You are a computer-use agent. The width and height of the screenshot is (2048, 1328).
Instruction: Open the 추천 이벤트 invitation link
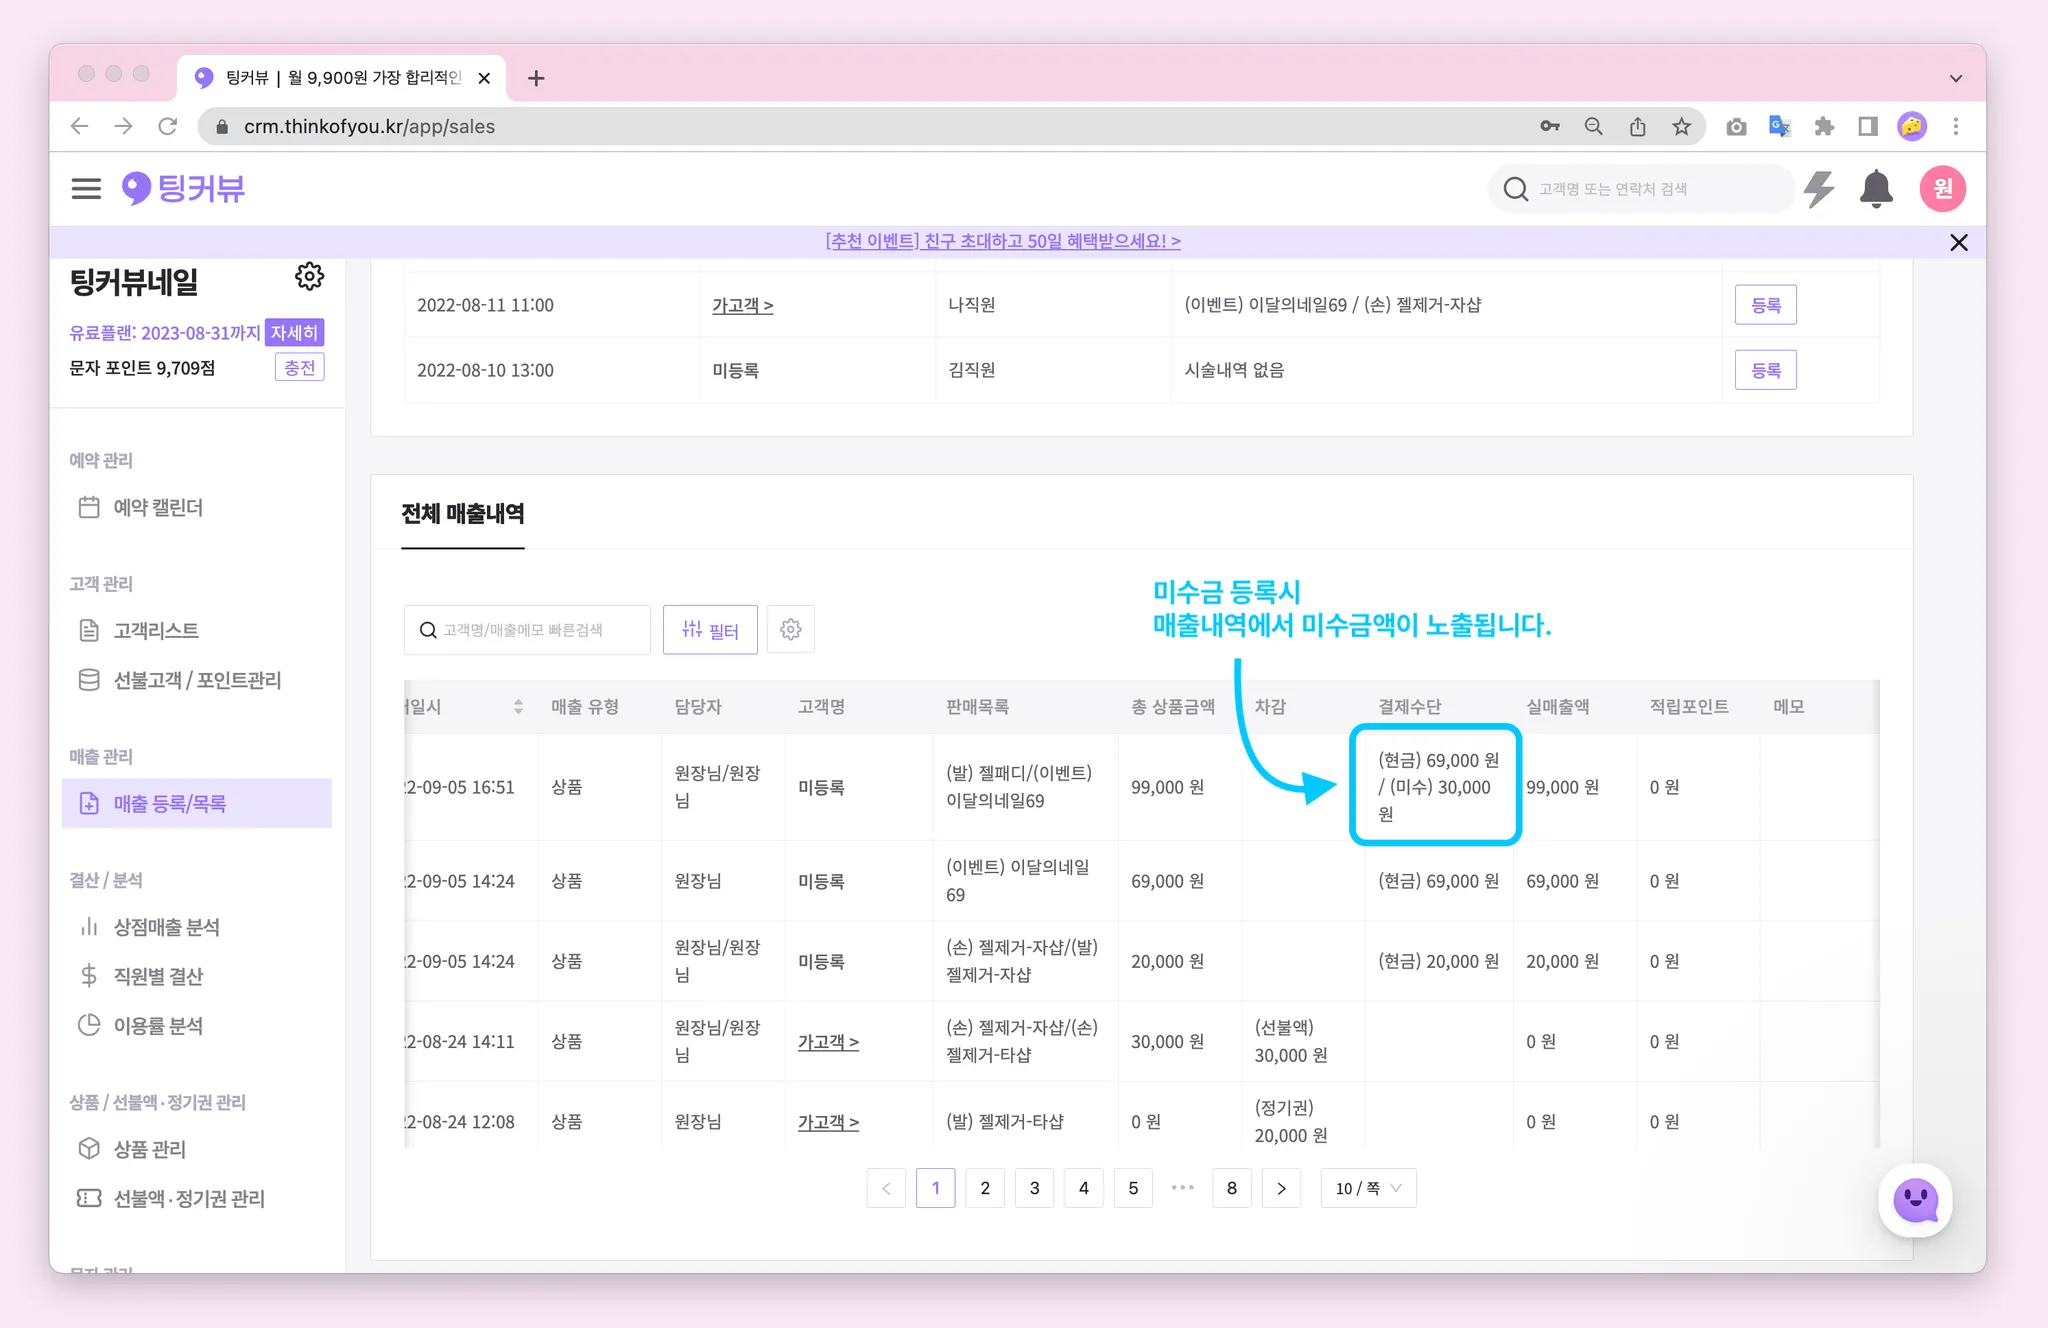point(1003,242)
